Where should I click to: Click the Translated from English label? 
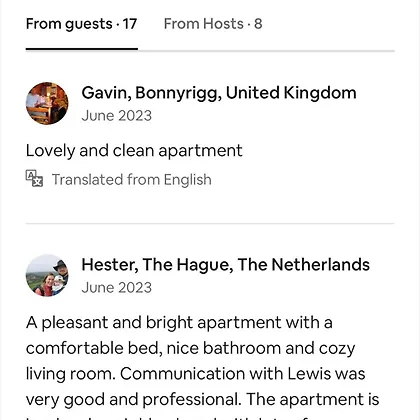click(x=132, y=180)
